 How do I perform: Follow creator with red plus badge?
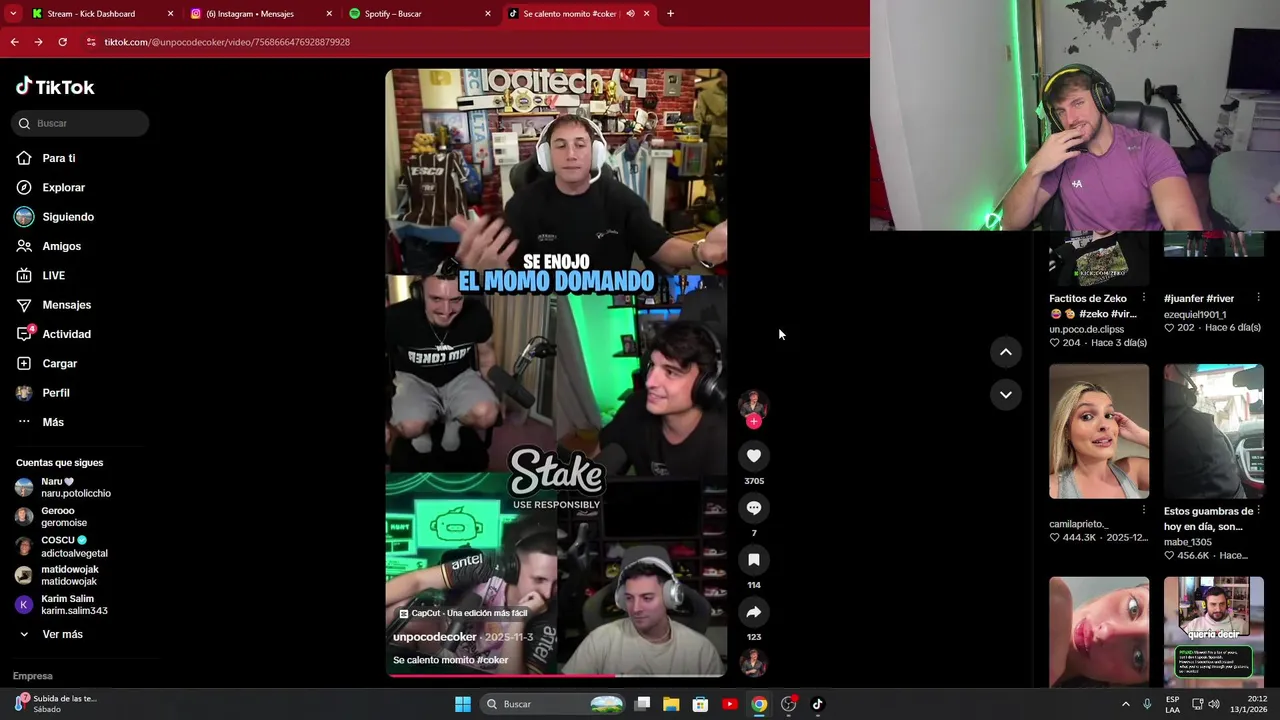(754, 421)
